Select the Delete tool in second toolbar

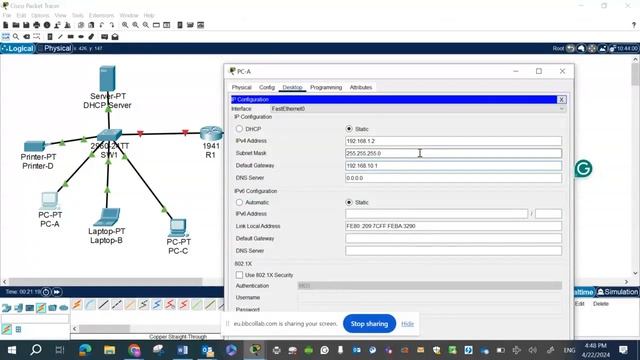(x=27, y=37)
